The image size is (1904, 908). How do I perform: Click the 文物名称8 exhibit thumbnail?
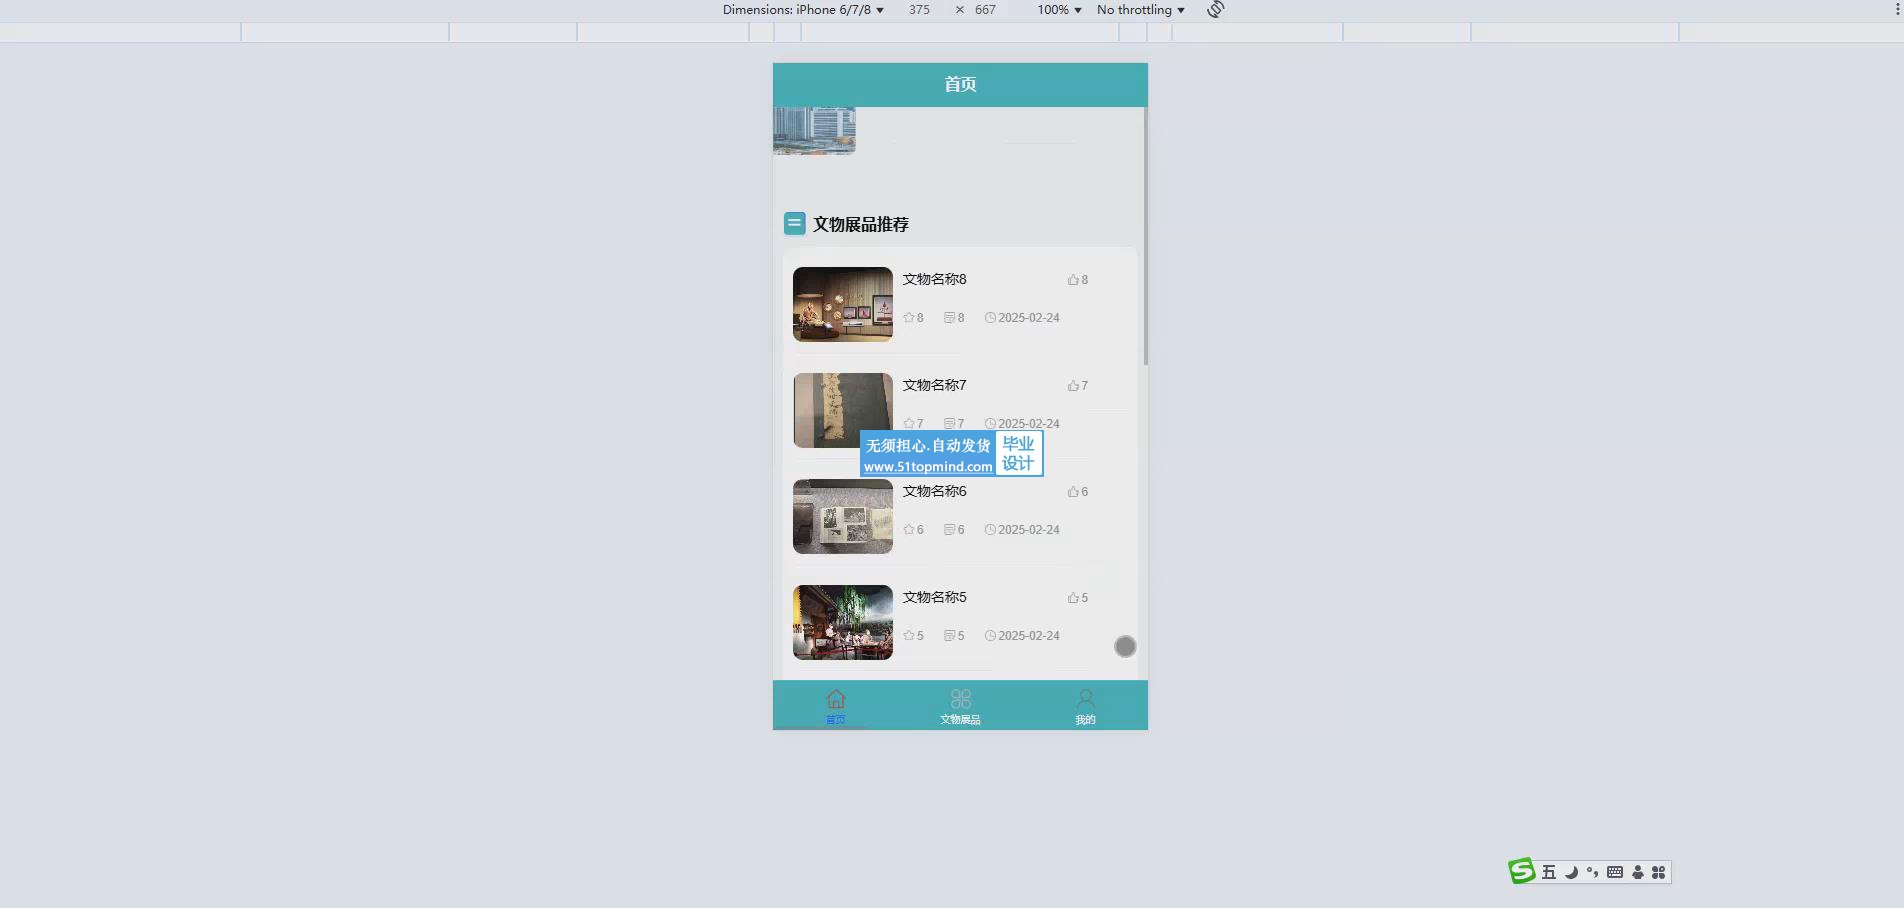point(843,304)
